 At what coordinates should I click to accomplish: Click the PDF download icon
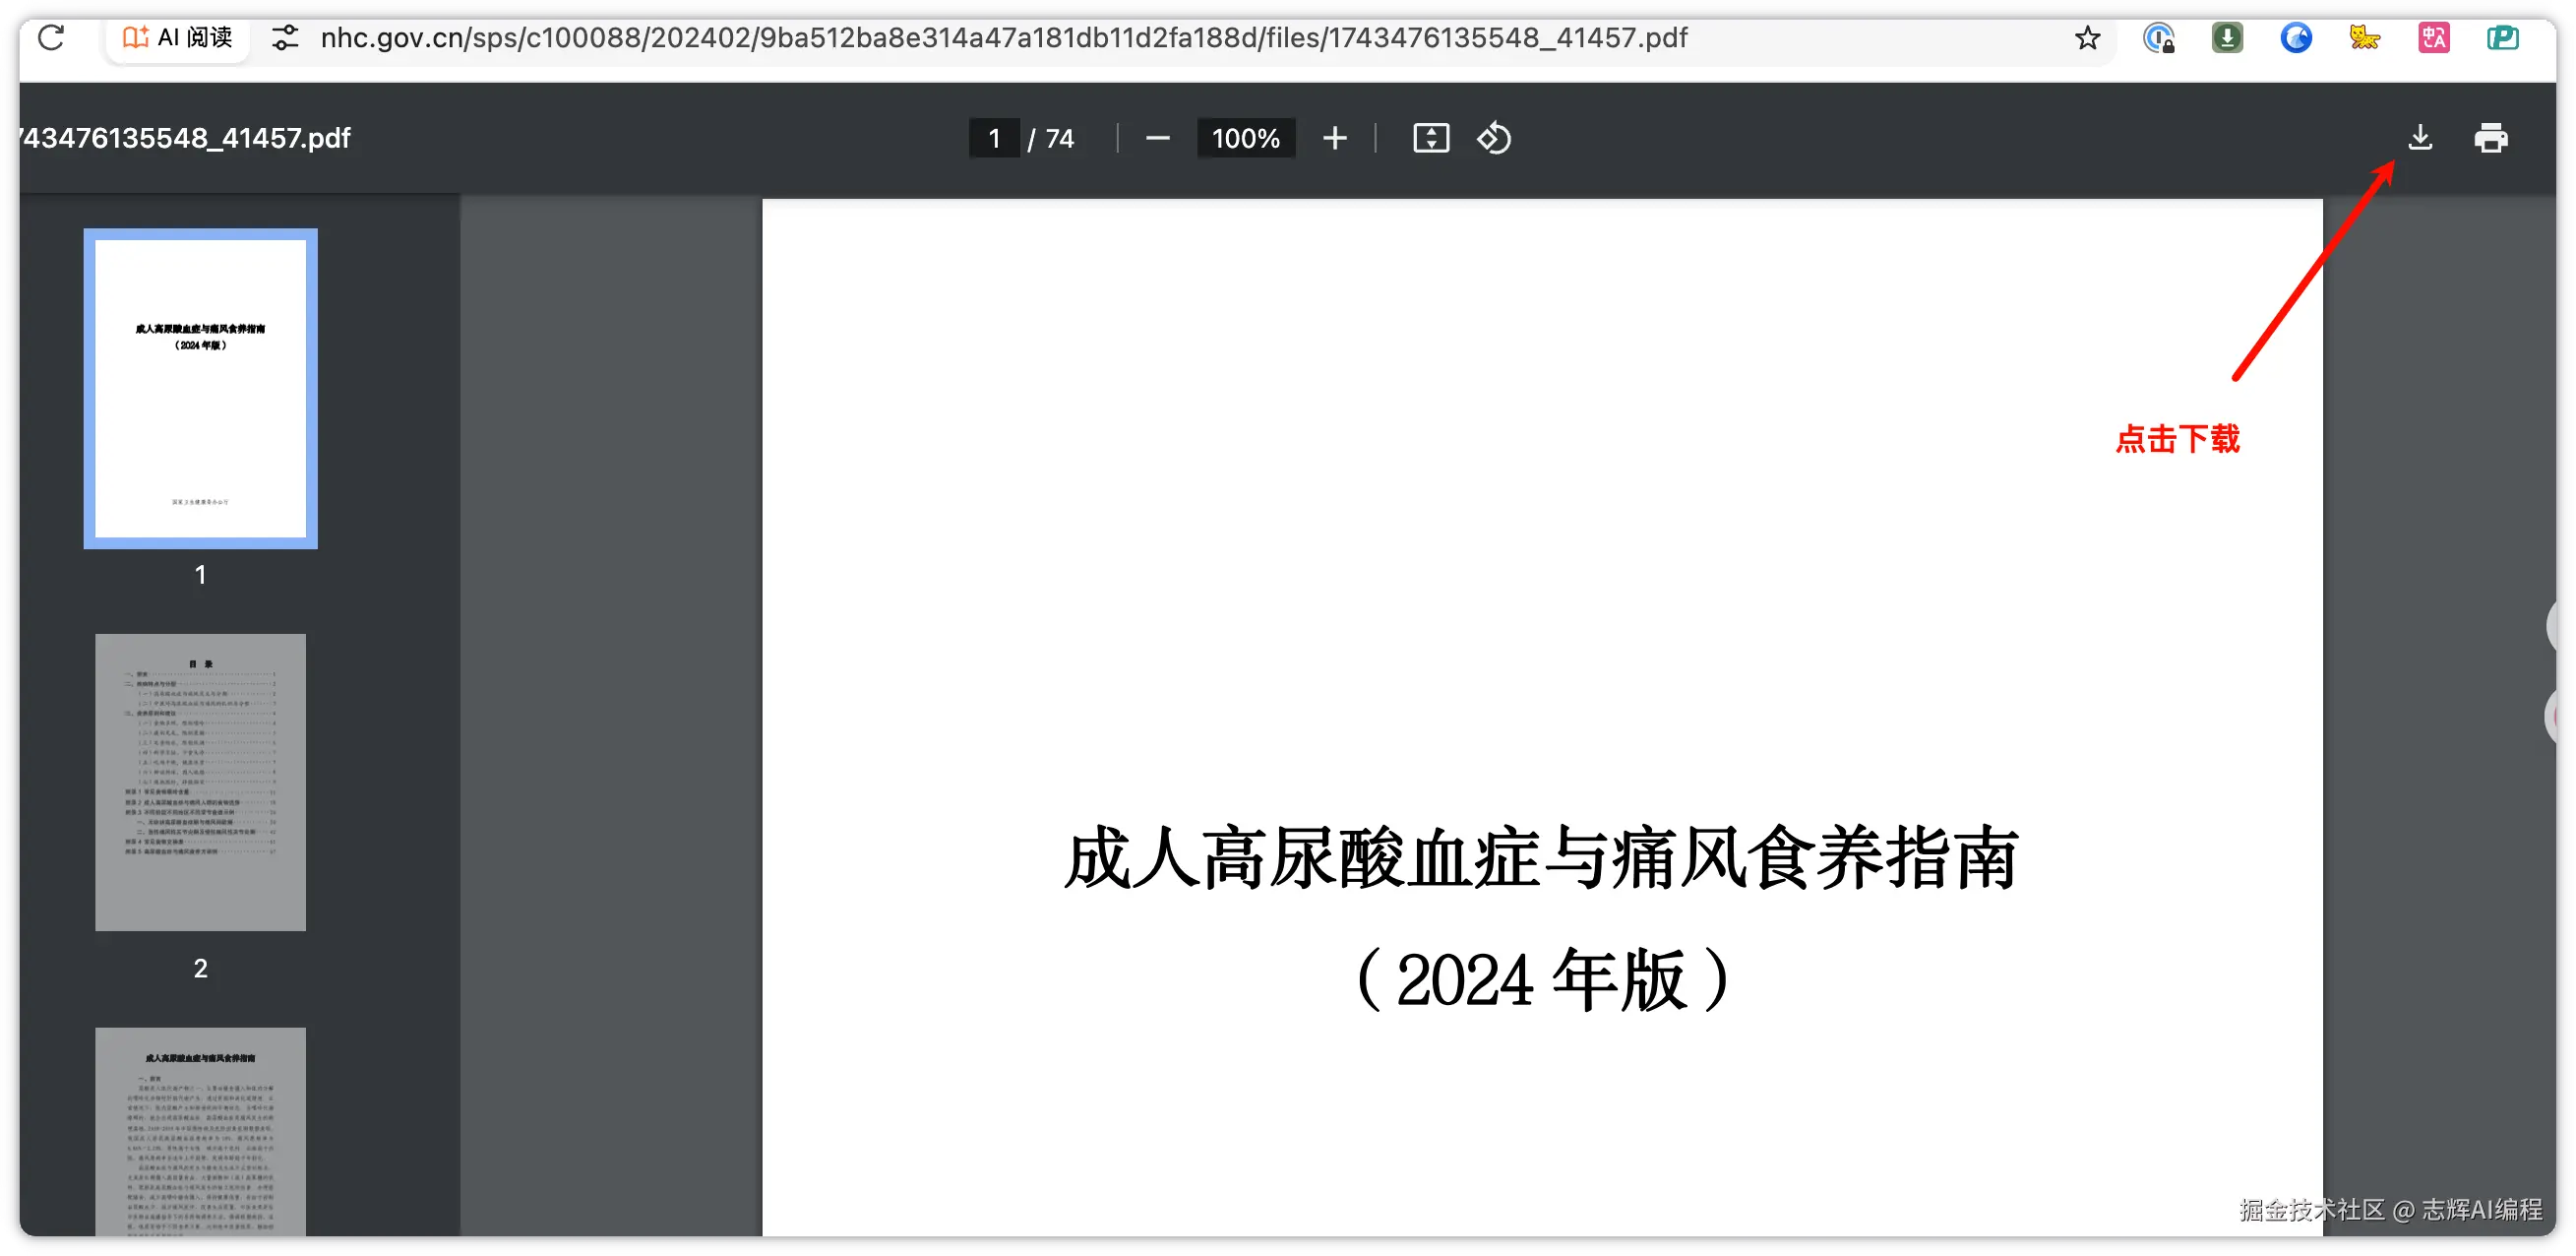point(2419,138)
